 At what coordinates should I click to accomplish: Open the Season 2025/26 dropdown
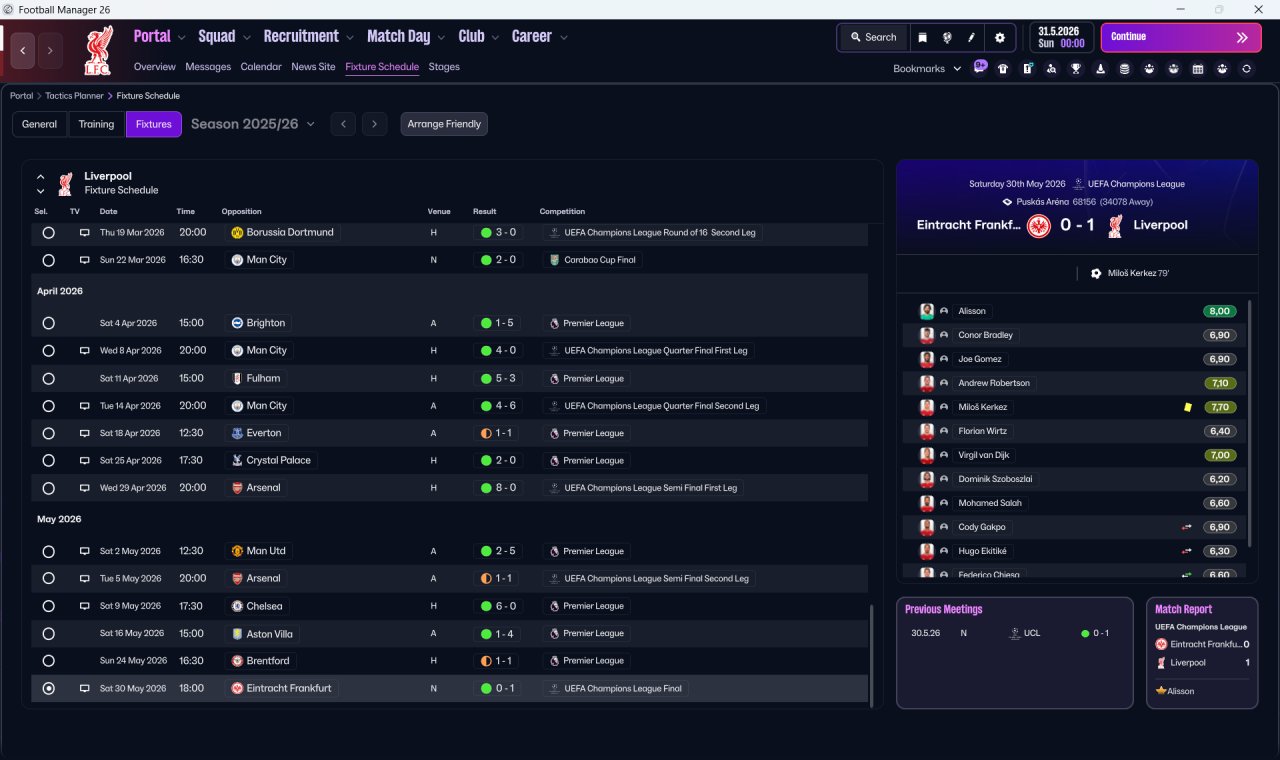tap(253, 124)
